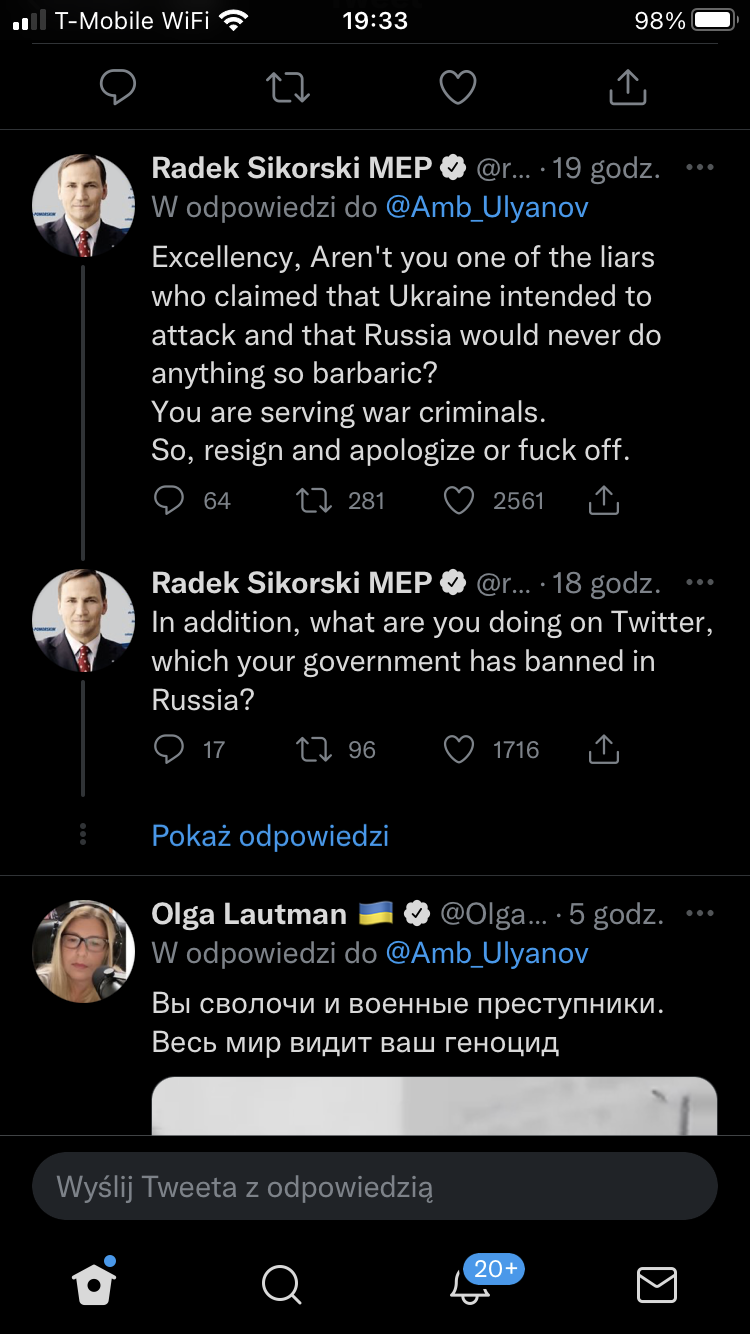Image resolution: width=750 pixels, height=1334 pixels.
Task: Go to Home tab in bottom bar
Action: 95,1283
